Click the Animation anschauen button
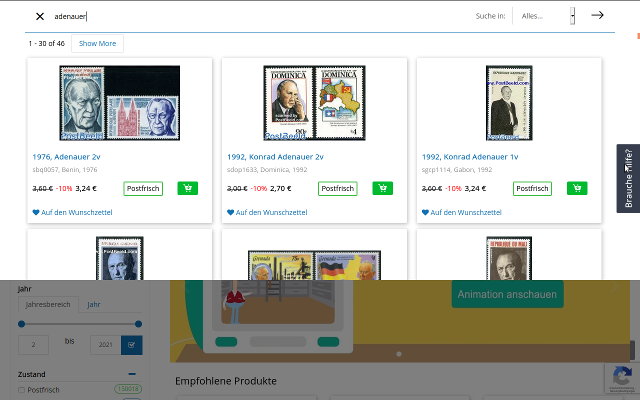The image size is (640, 400). 507,295
